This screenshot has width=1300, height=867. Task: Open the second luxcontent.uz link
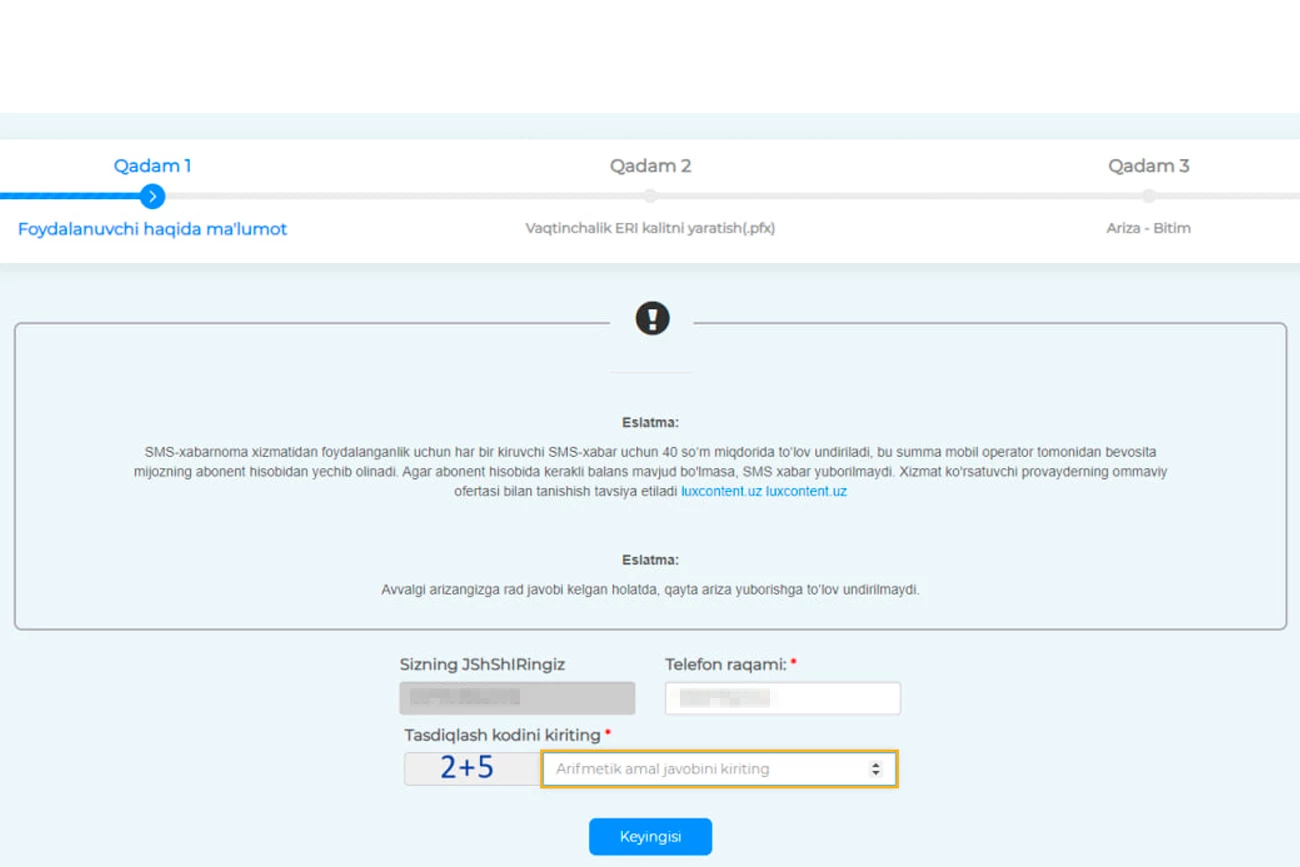[806, 491]
